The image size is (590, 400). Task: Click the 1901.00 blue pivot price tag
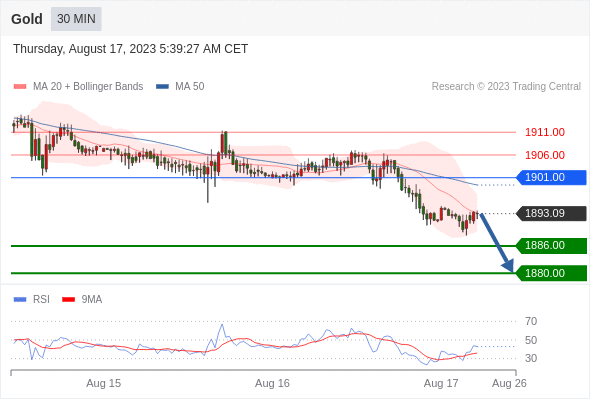click(551, 177)
